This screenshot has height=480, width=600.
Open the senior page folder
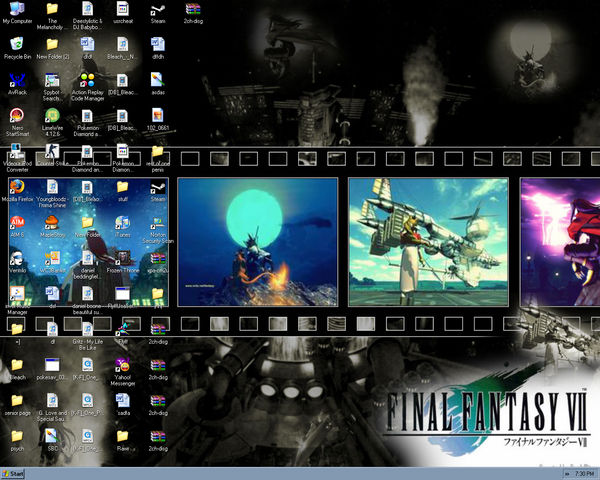17,404
